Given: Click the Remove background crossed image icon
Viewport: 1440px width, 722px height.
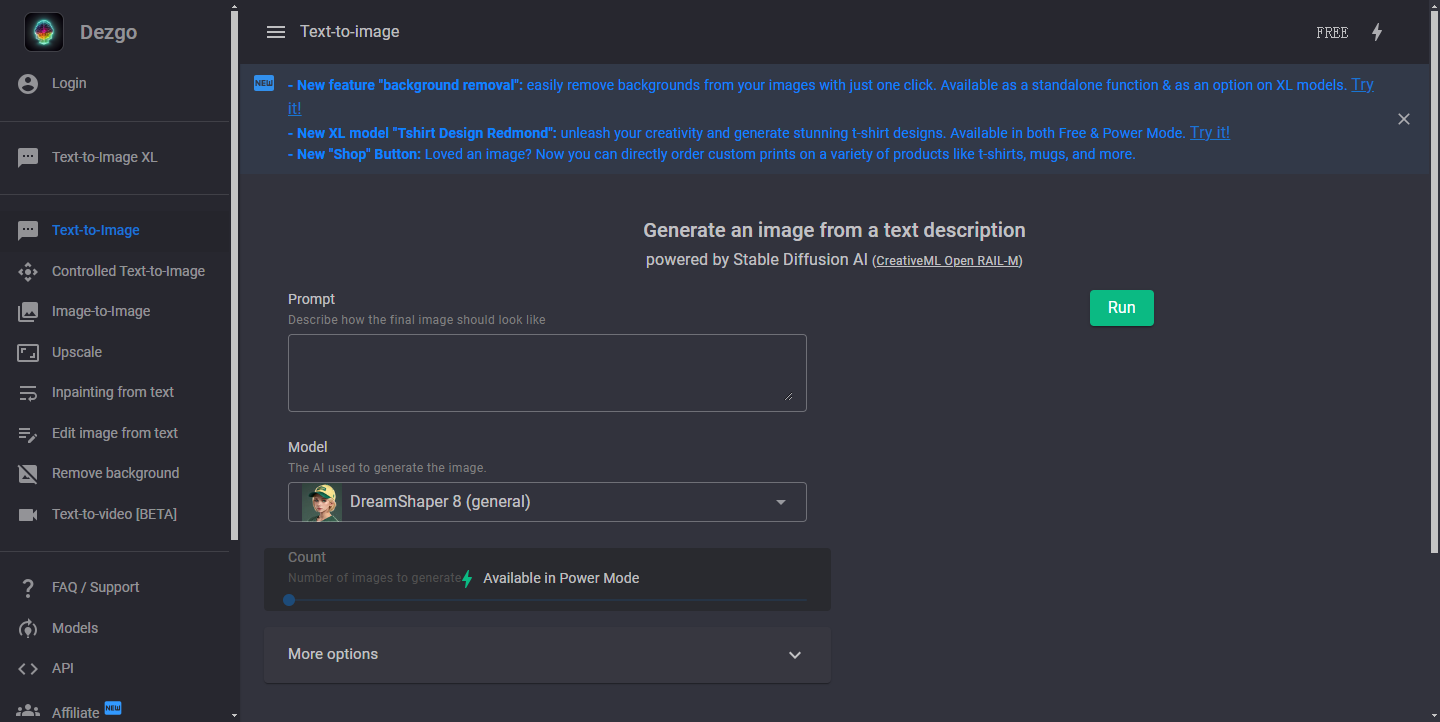Looking at the screenshot, I should pyautogui.click(x=28, y=474).
